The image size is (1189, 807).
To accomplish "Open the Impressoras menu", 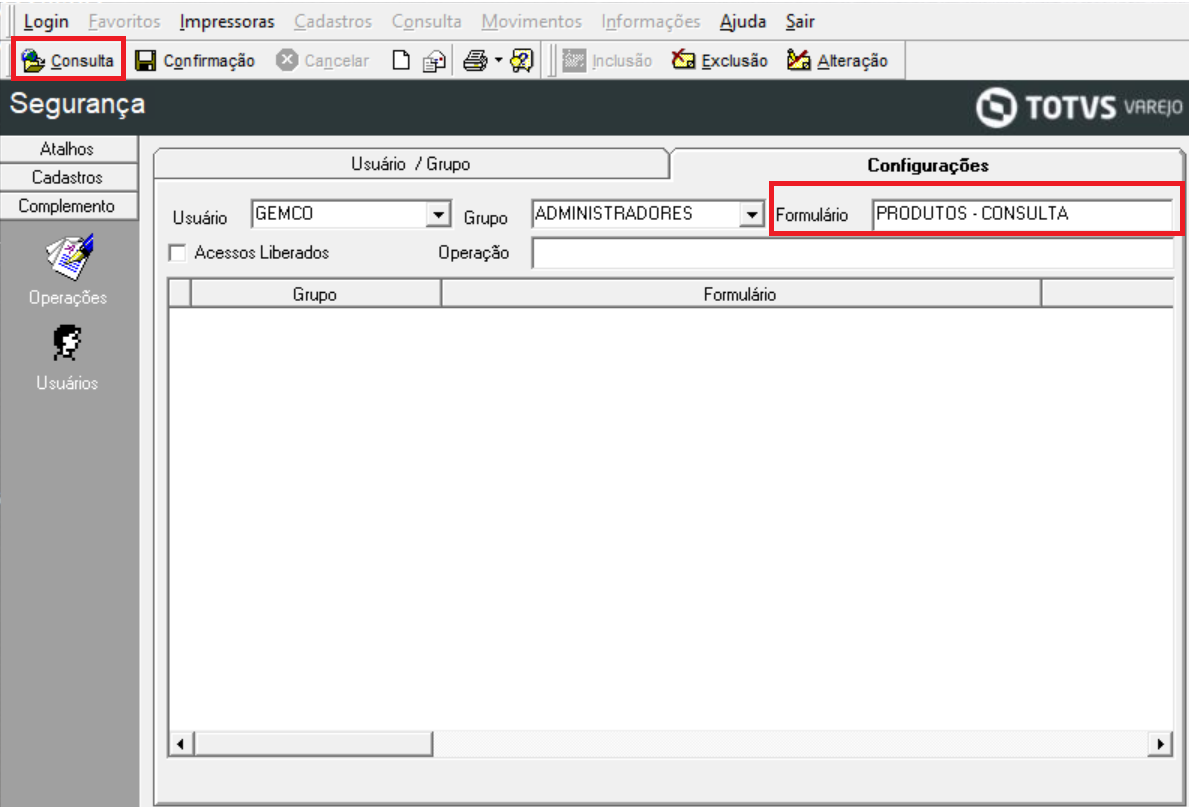I will 227,22.
